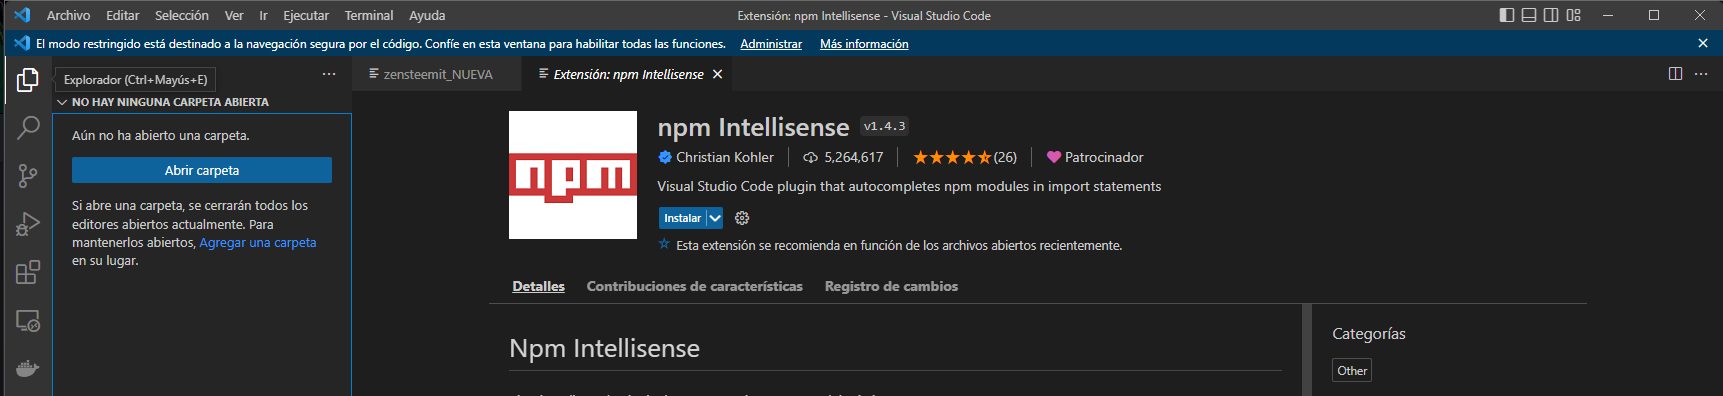Switch to Registro de cambios tab
Image resolution: width=1723 pixels, height=396 pixels.
pyautogui.click(x=891, y=286)
